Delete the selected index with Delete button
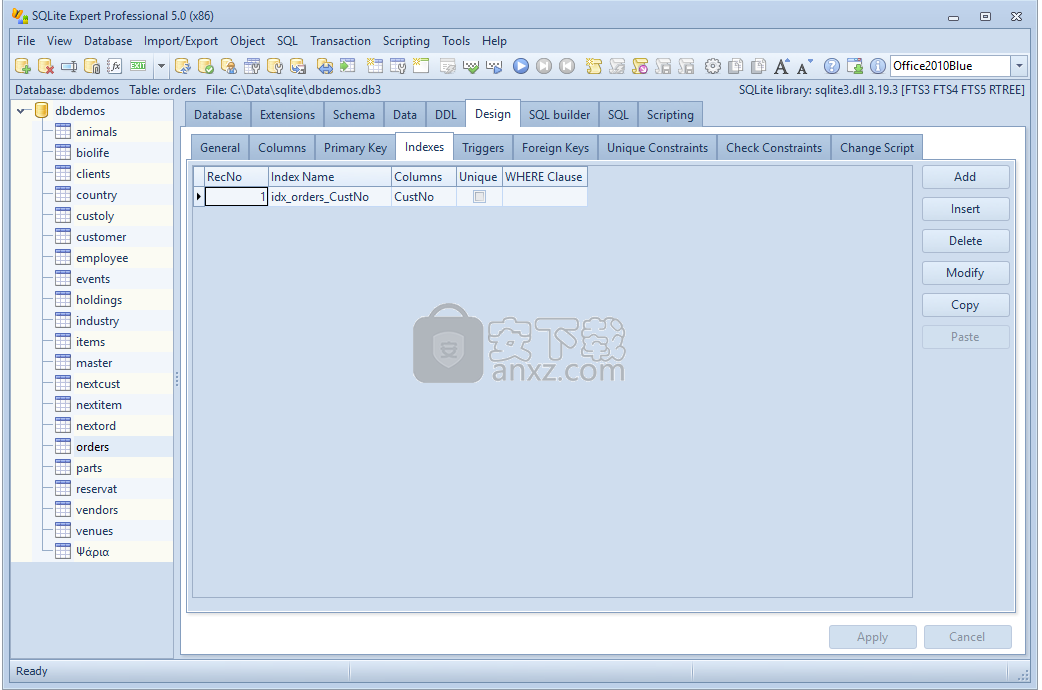1042x690 pixels. pos(966,241)
